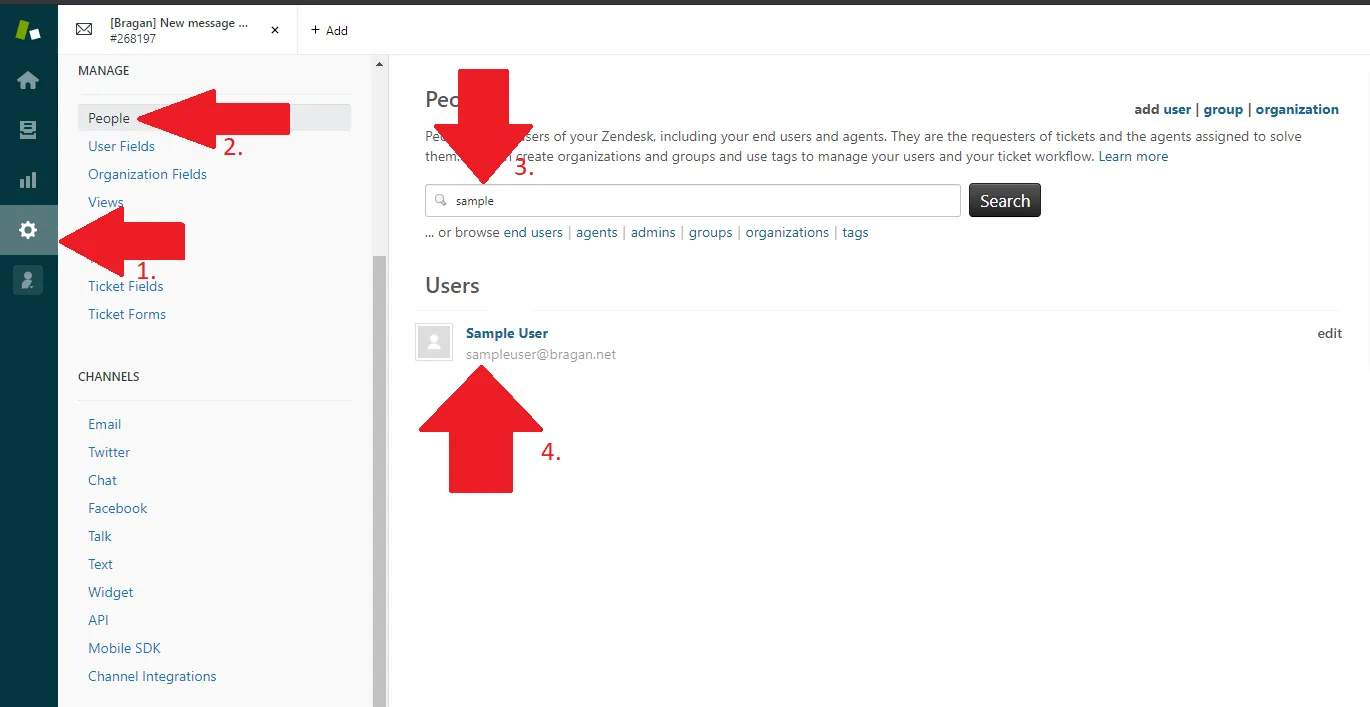
Task: Browse tags link
Action: pos(855,232)
